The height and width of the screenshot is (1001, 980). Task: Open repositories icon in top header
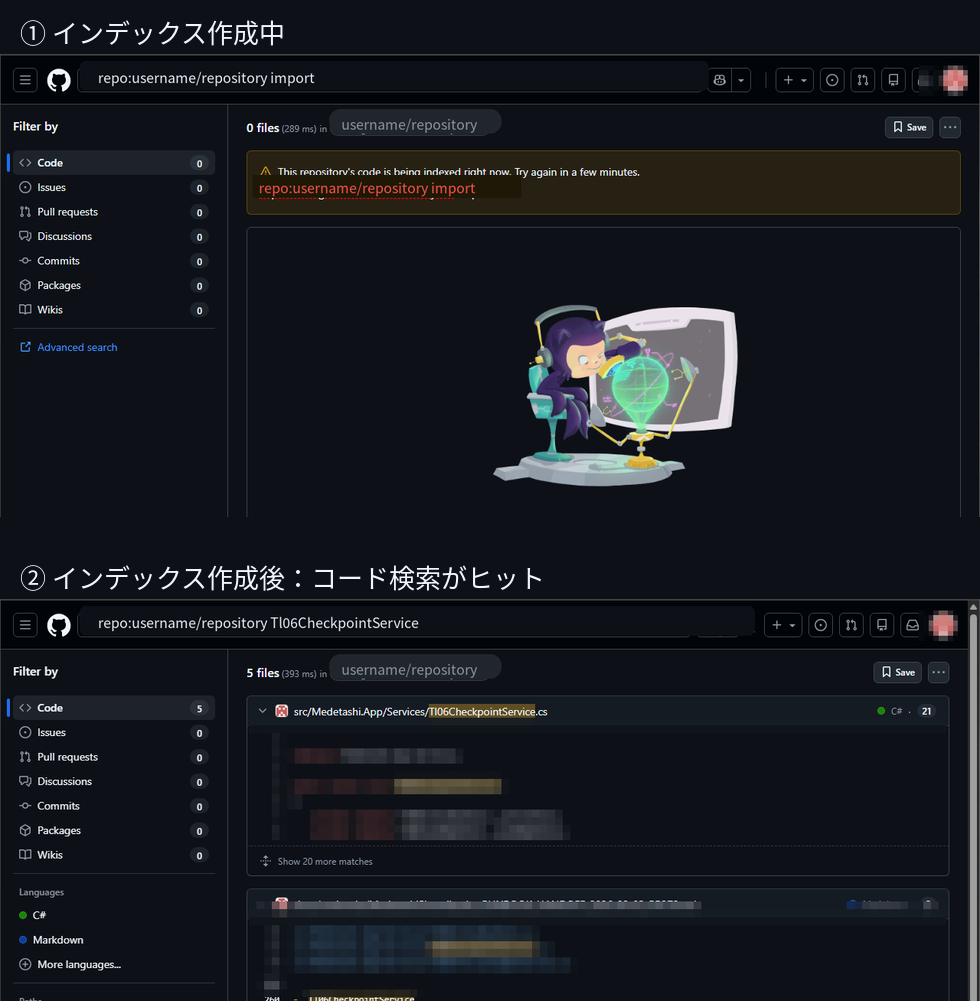(893, 80)
